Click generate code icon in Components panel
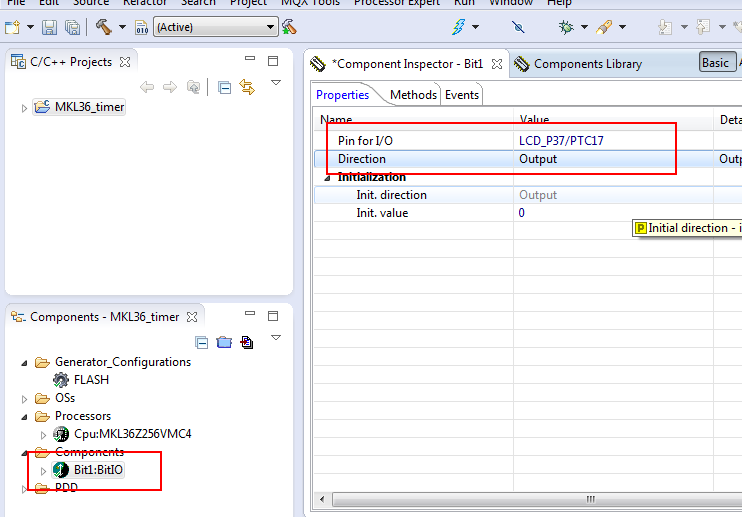Image resolution: width=742 pixels, height=517 pixels. (247, 342)
